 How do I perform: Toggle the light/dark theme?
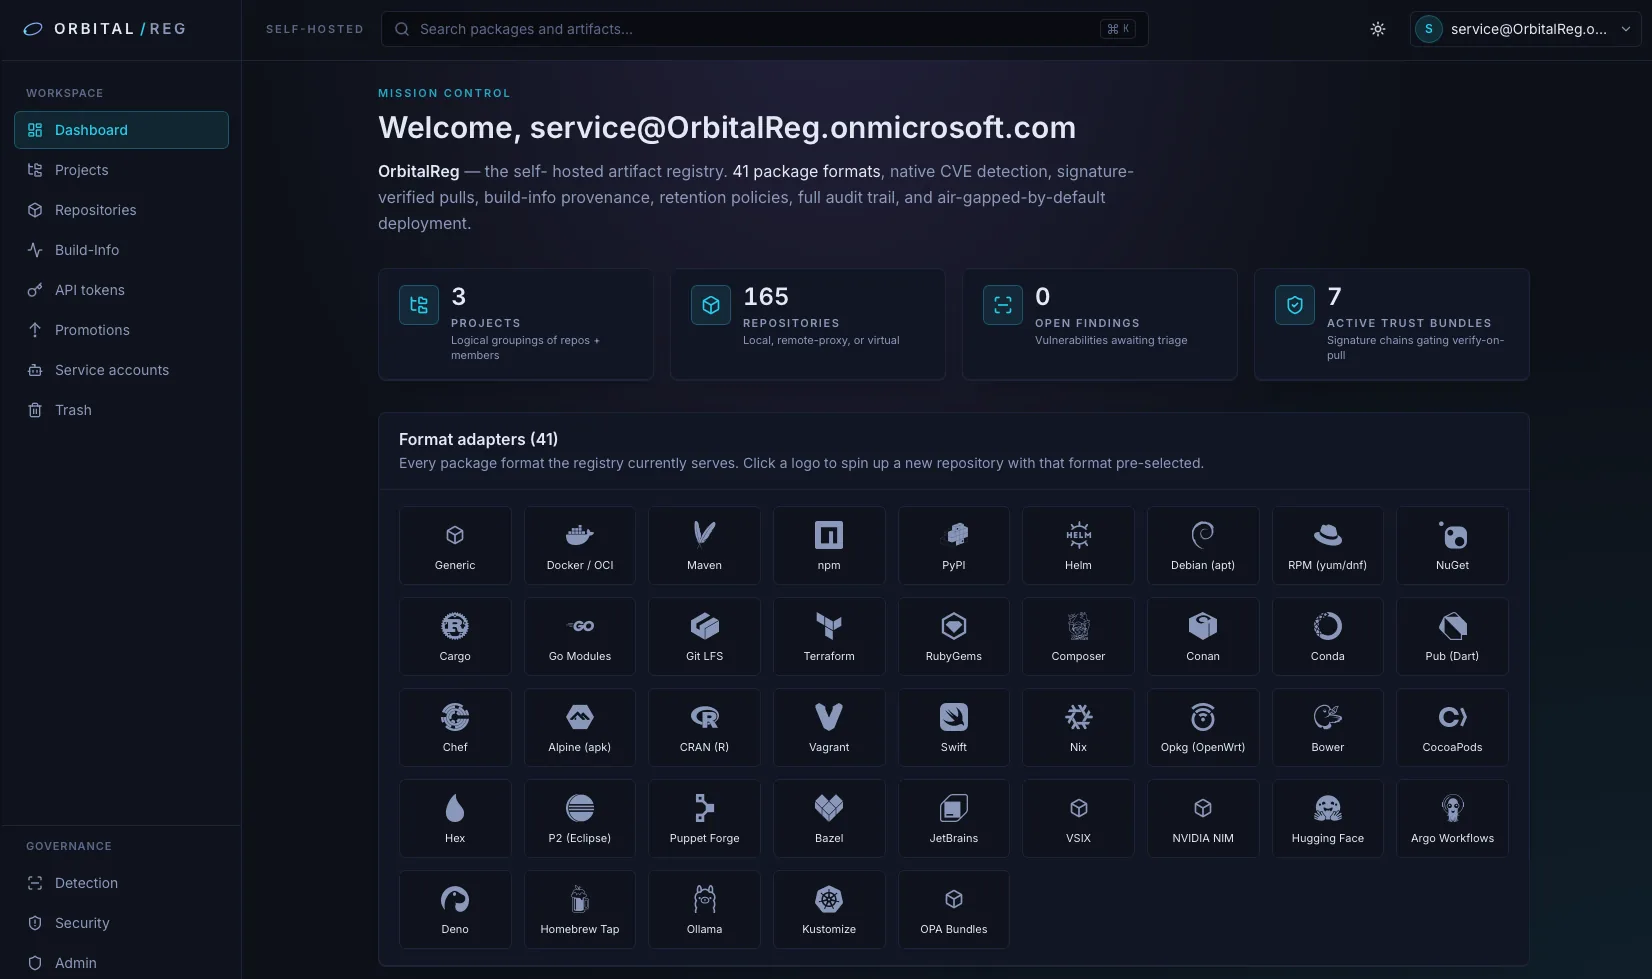[1378, 29]
